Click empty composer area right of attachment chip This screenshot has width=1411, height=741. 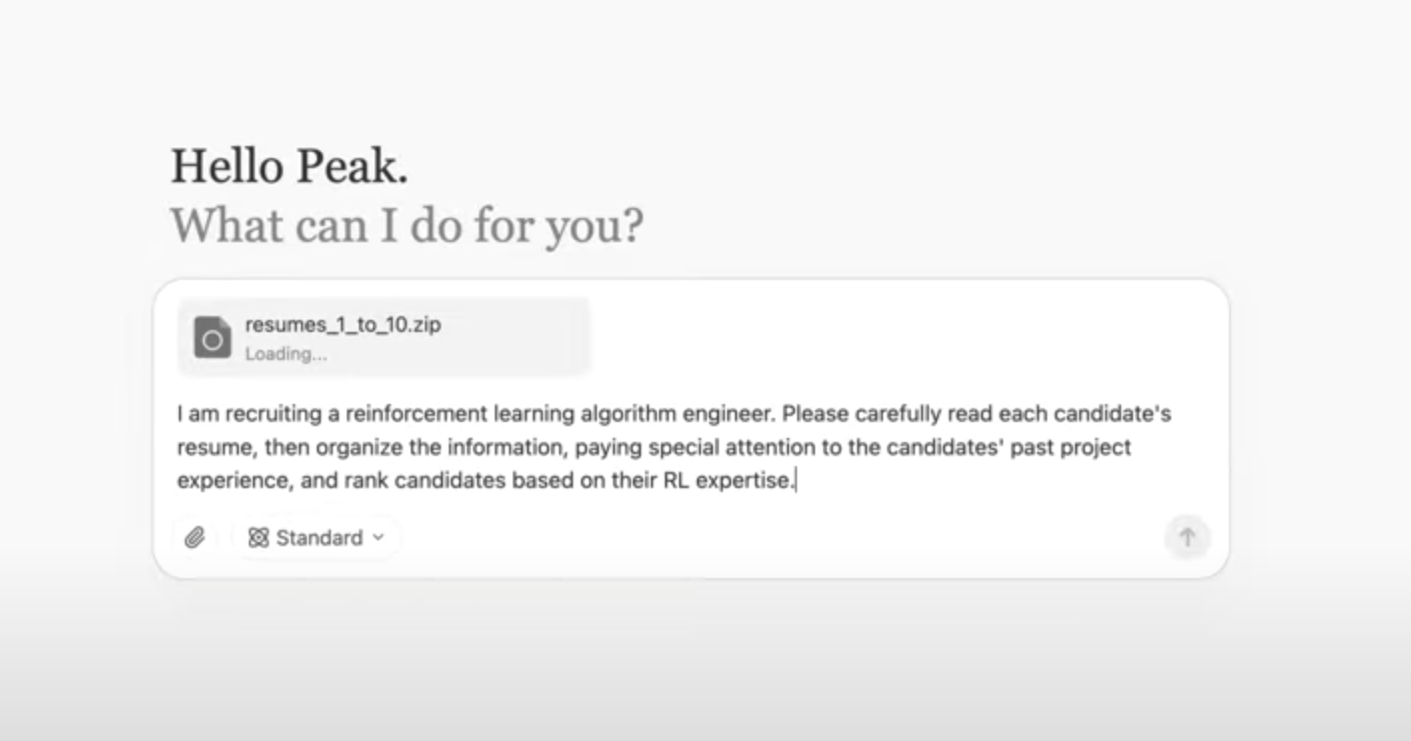click(x=900, y=337)
